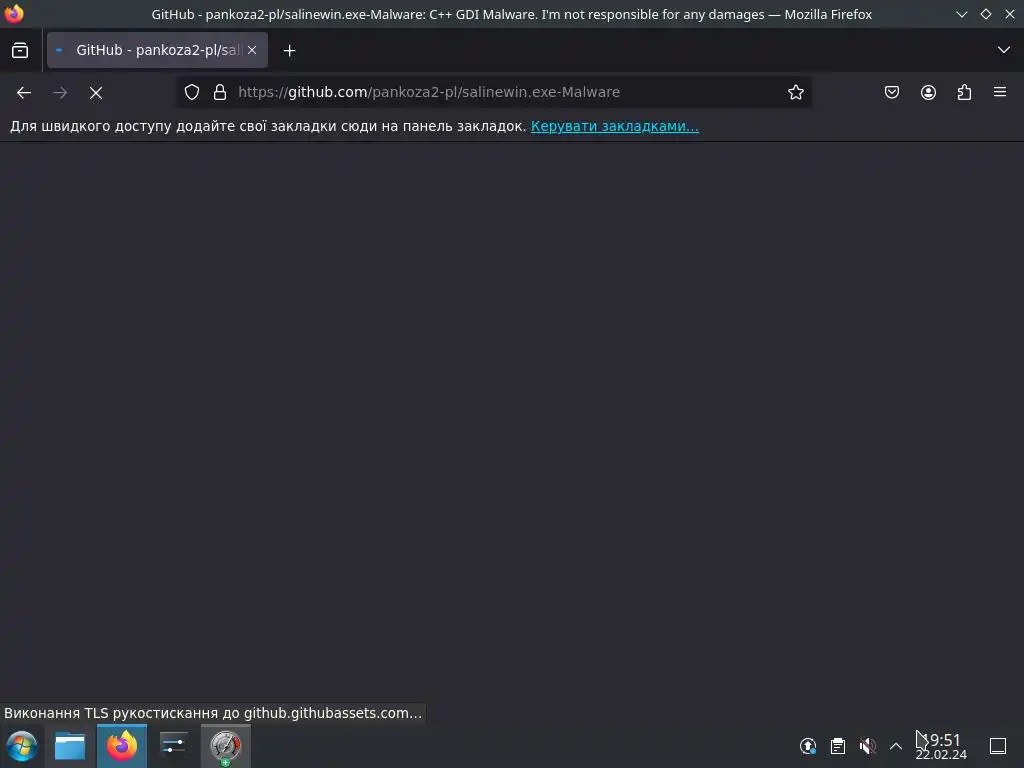Open tracking protection shield info
Viewport: 1024px width, 768px height.
tap(191, 92)
